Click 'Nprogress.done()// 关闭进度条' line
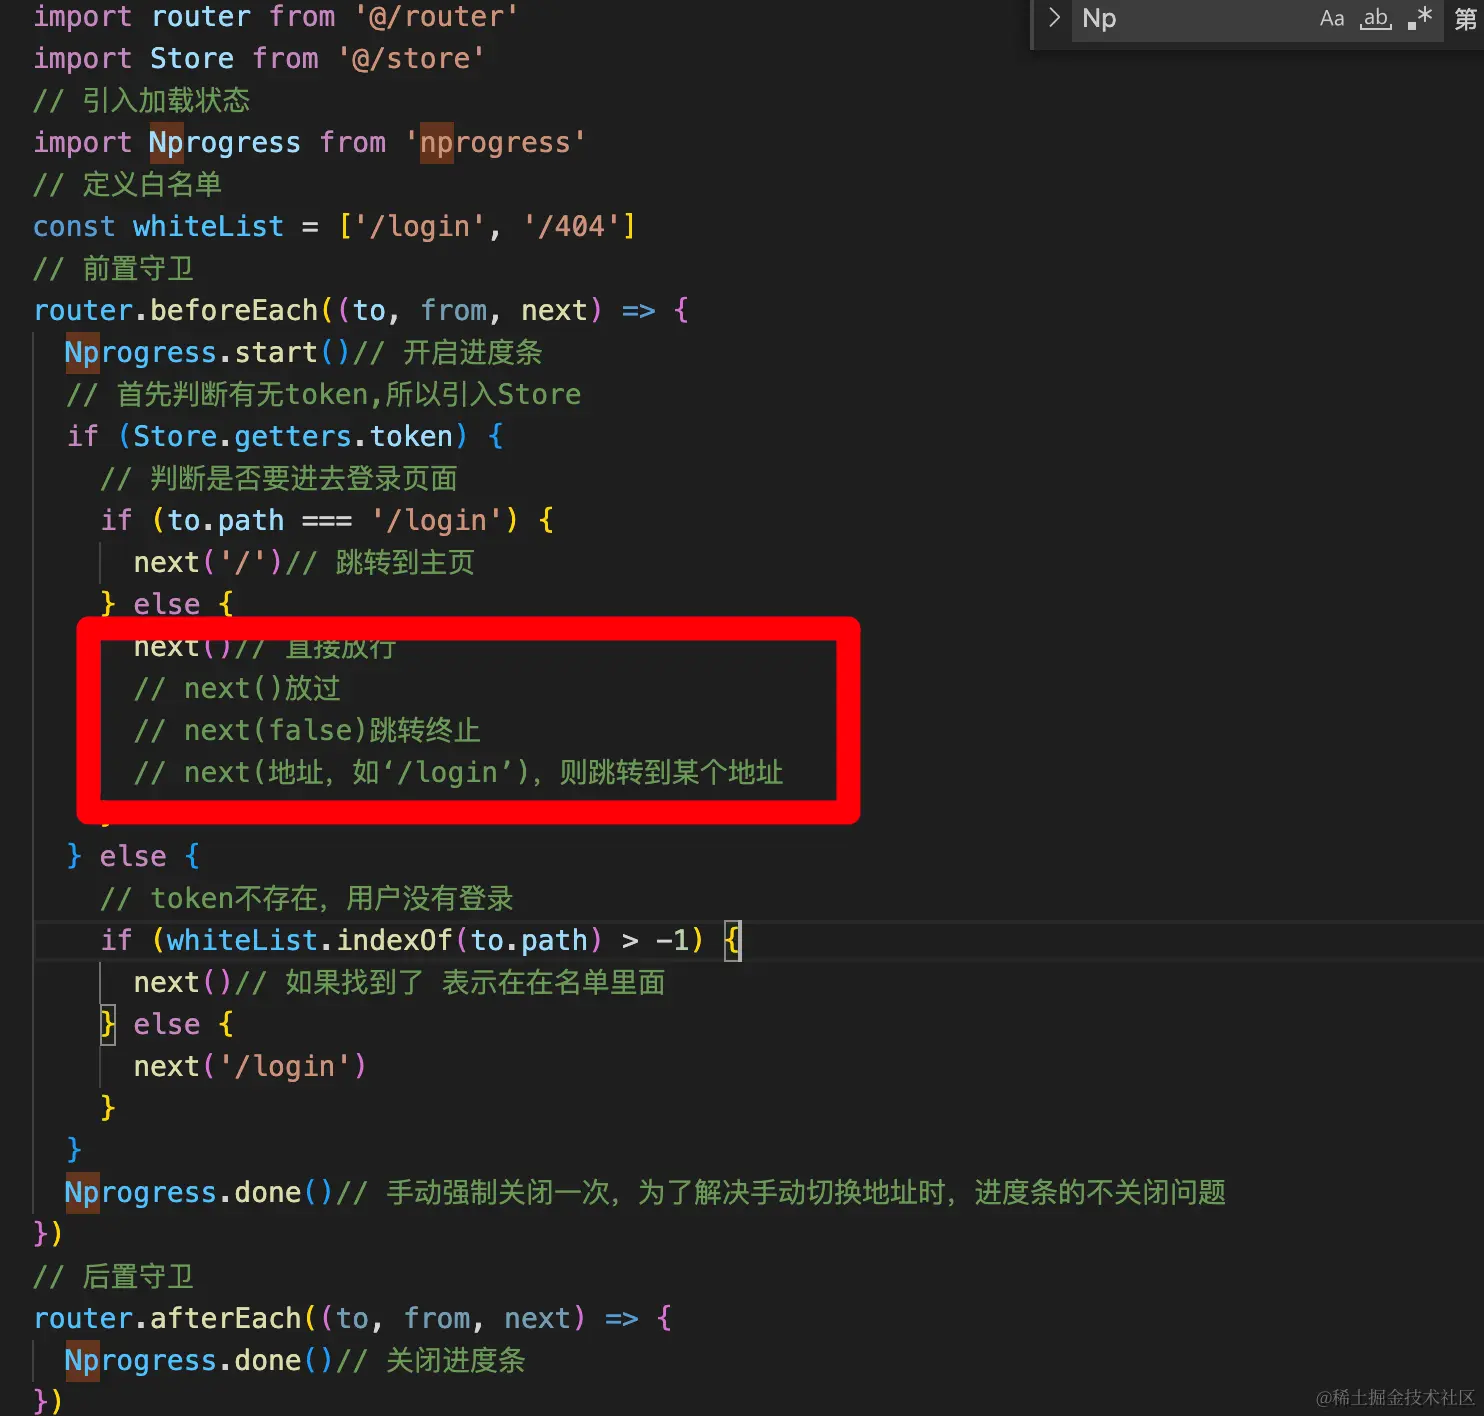The height and width of the screenshot is (1416, 1484). [x=294, y=1360]
